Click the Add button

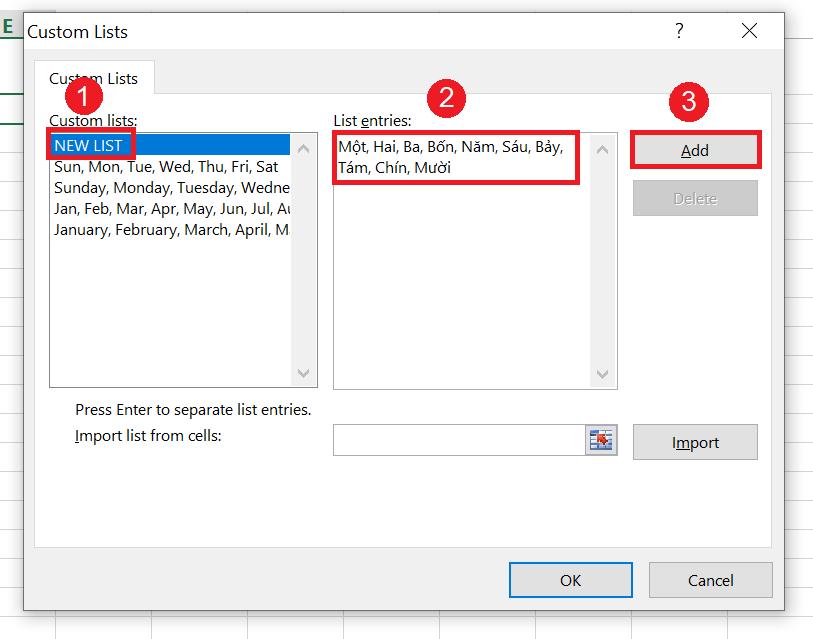695,149
